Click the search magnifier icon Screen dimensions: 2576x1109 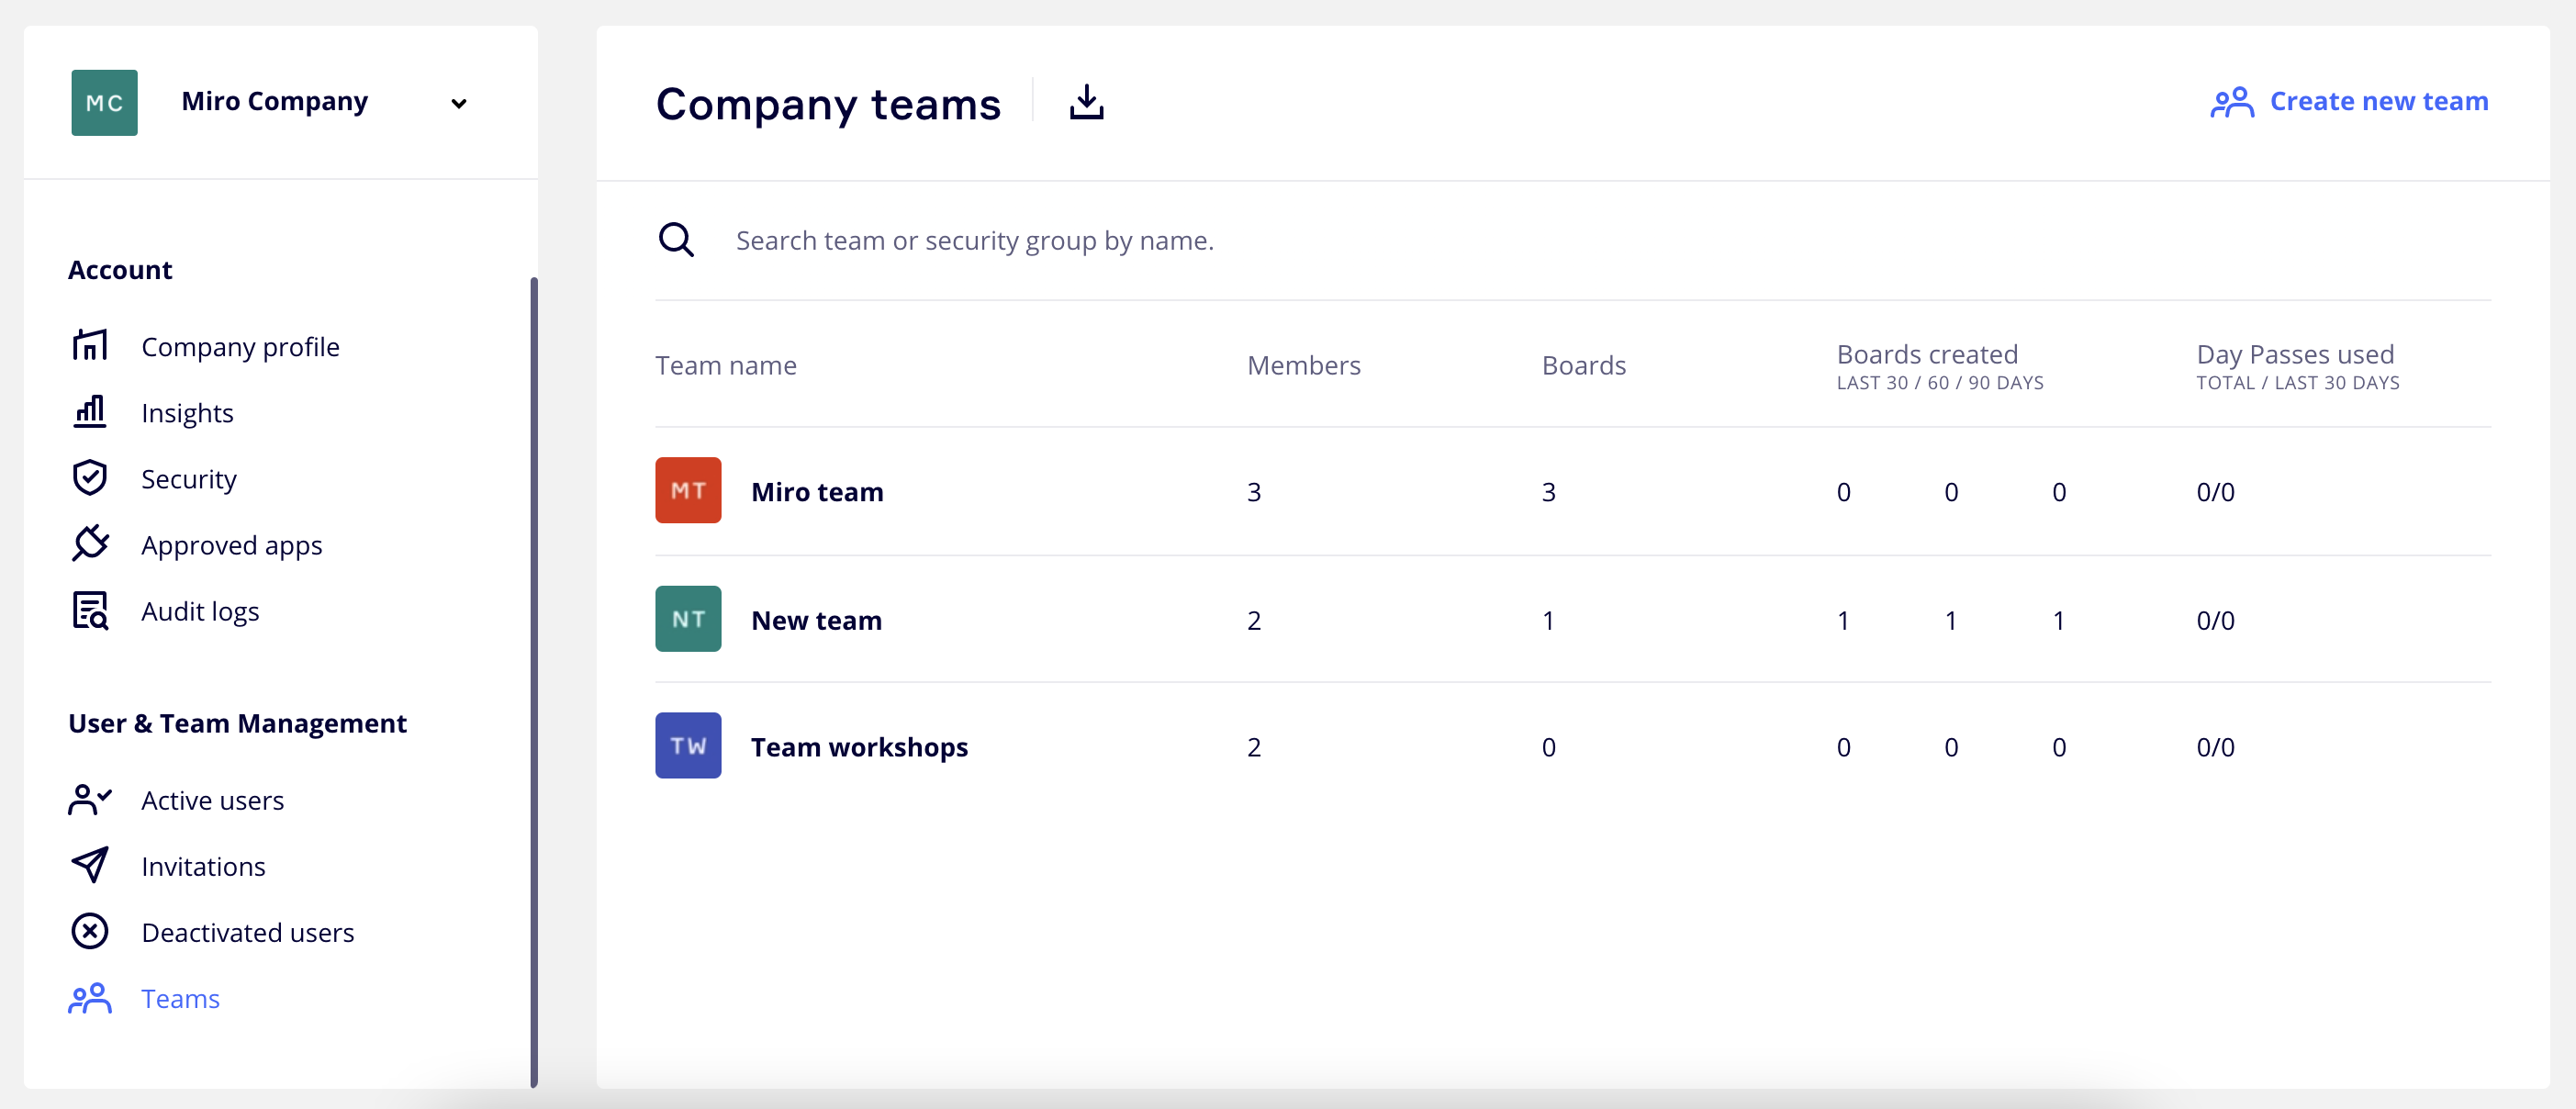point(676,240)
